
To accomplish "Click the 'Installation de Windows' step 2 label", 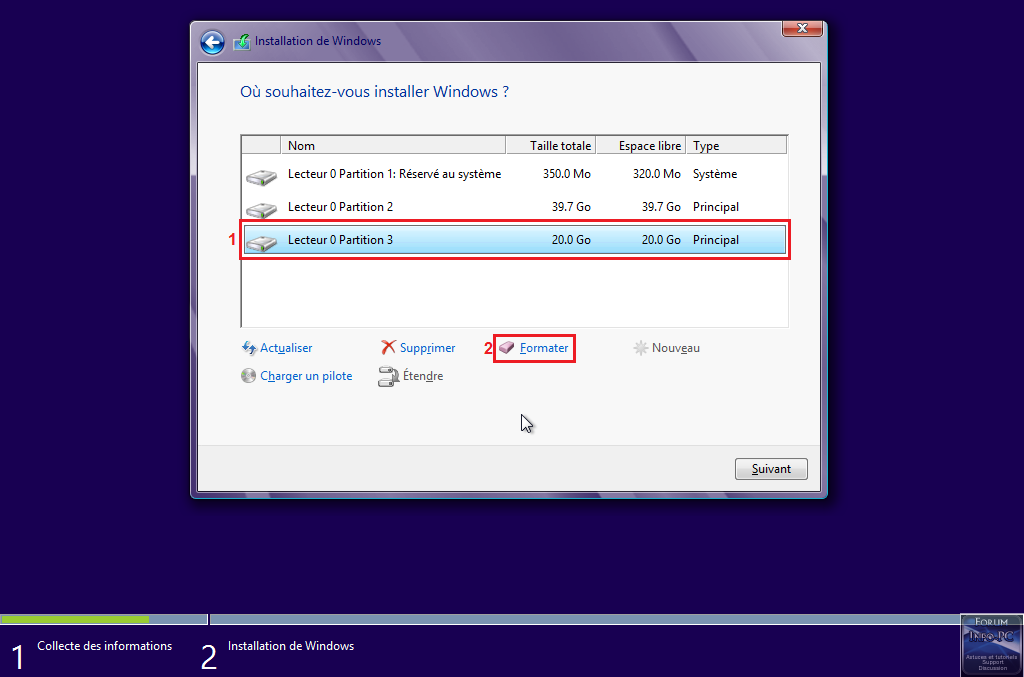I will click(291, 646).
